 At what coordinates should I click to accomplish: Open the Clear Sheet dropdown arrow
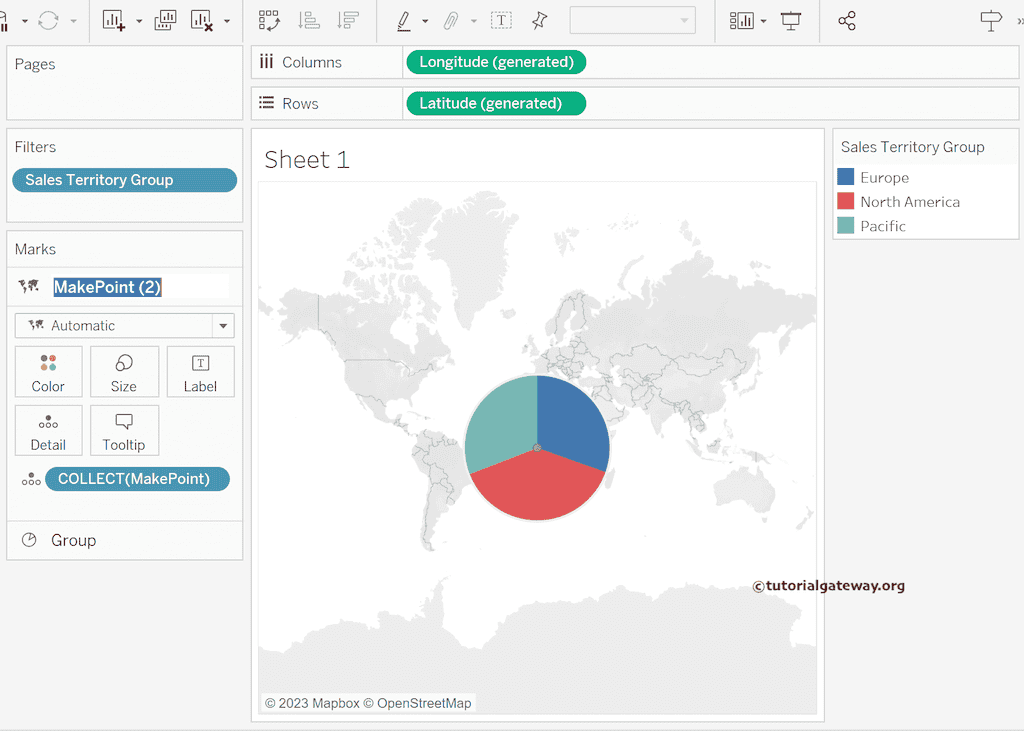227,21
